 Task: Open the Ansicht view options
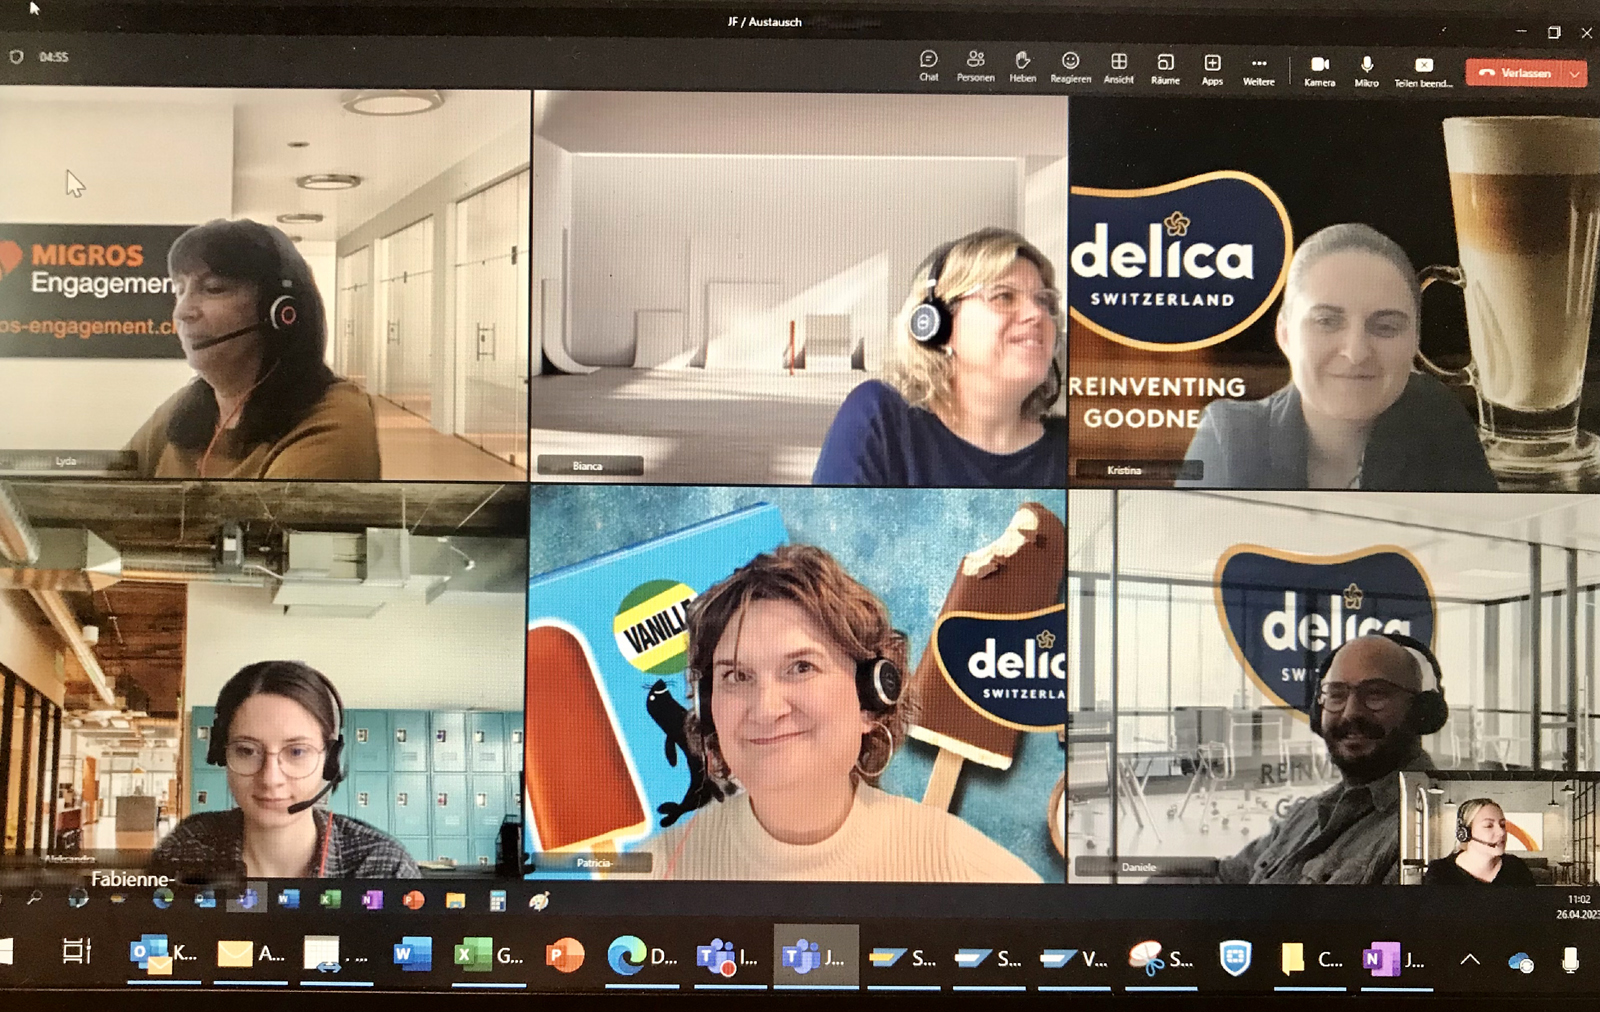(1119, 67)
